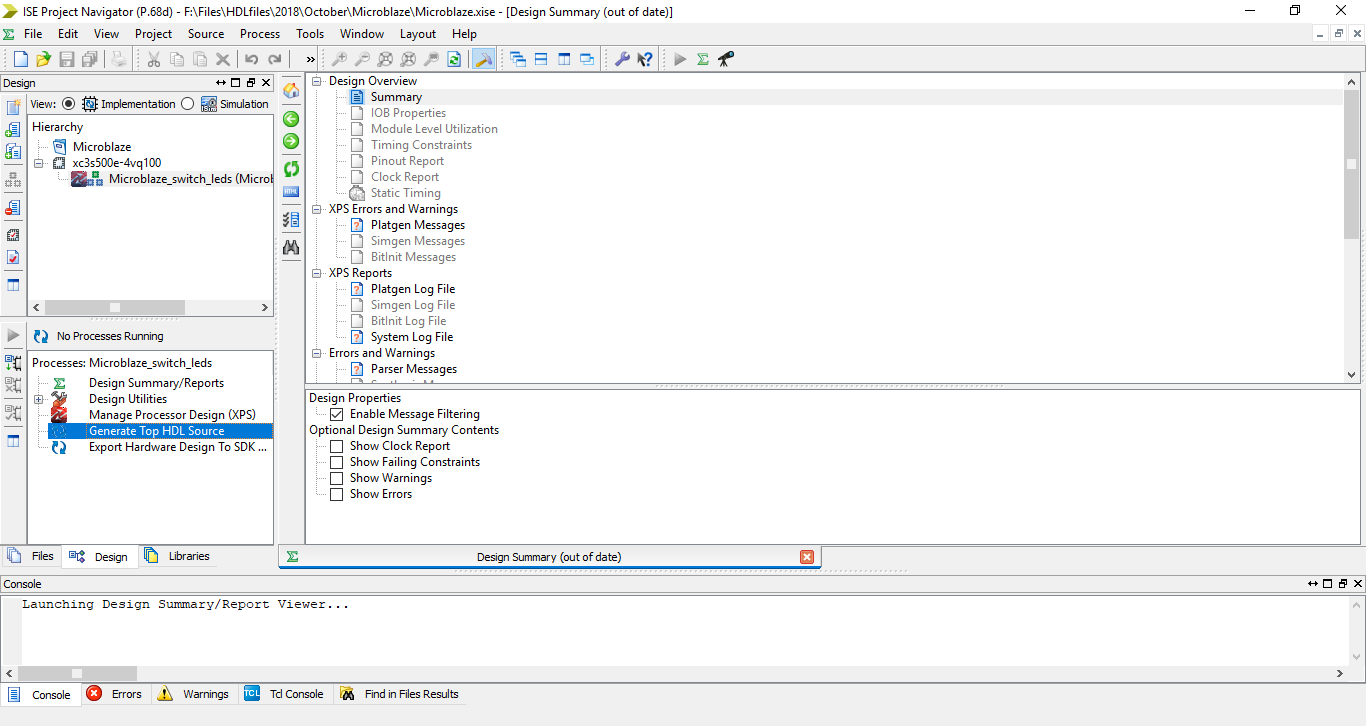Open Find in Files Results tab

400,694
